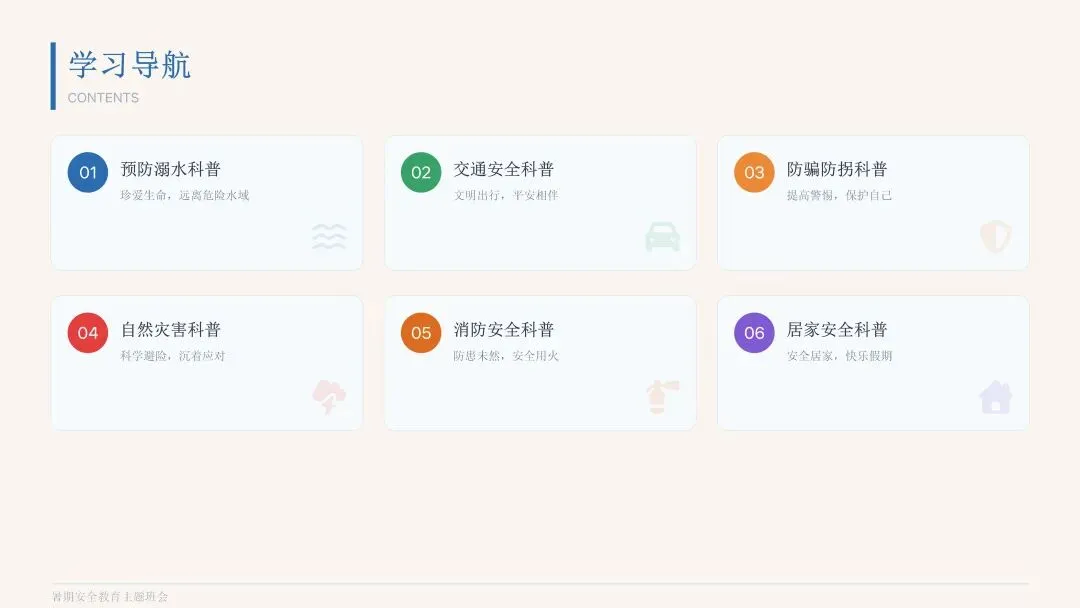The height and width of the screenshot is (608, 1080).
Task: Open the 居家安全科普 section title
Action: point(837,330)
